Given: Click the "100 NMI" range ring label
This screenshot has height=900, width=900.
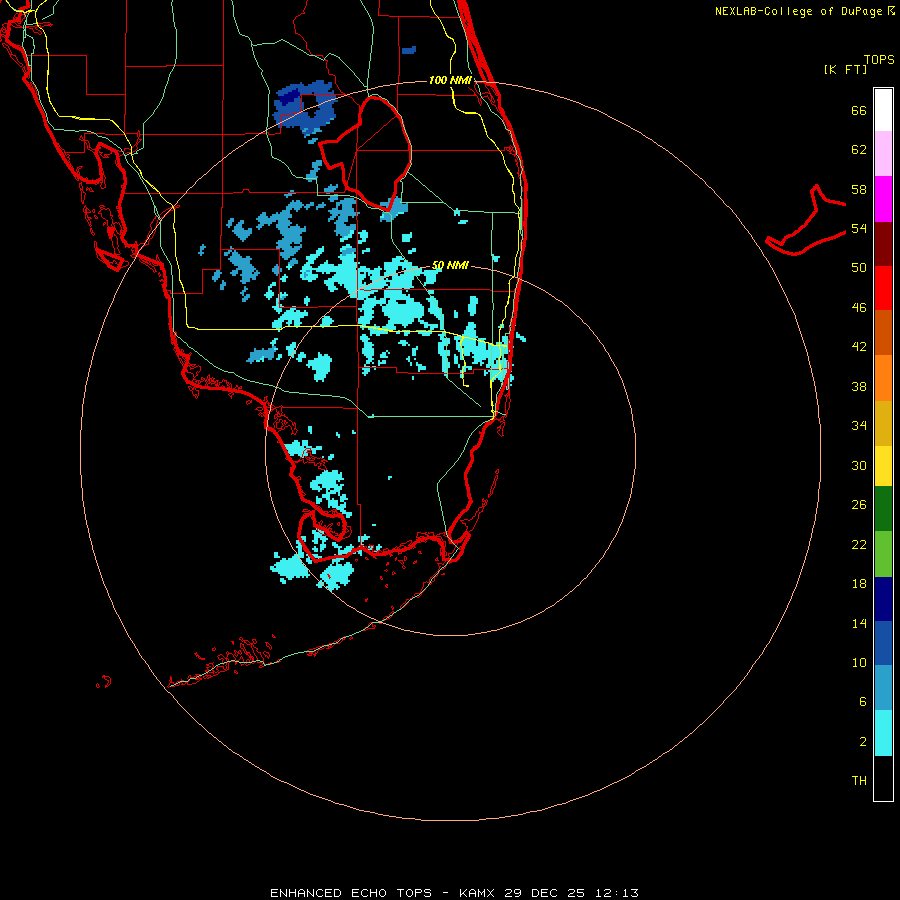Looking at the screenshot, I should click(450, 80).
